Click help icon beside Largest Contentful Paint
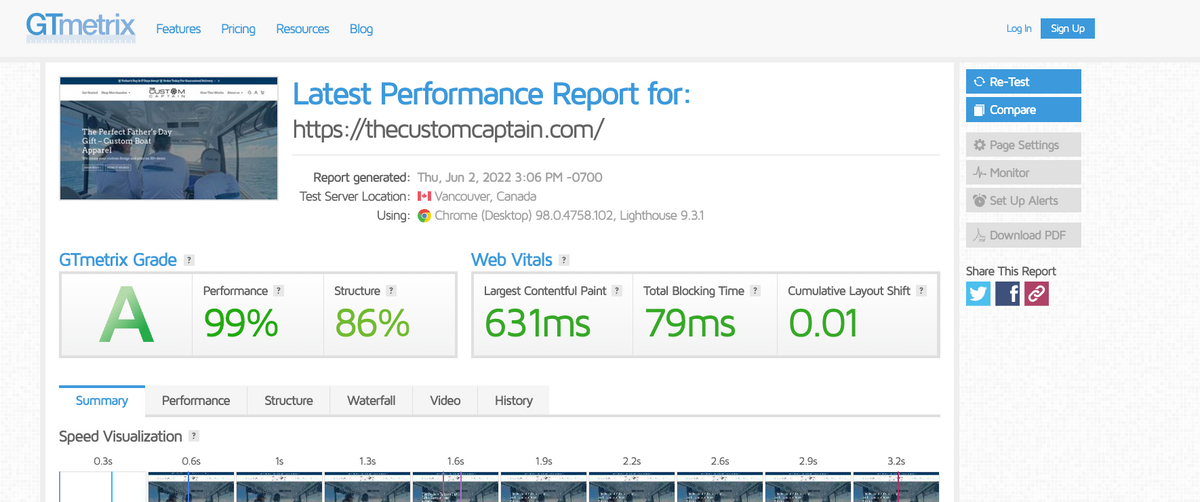Image resolution: width=1200 pixels, height=502 pixels. pos(617,290)
